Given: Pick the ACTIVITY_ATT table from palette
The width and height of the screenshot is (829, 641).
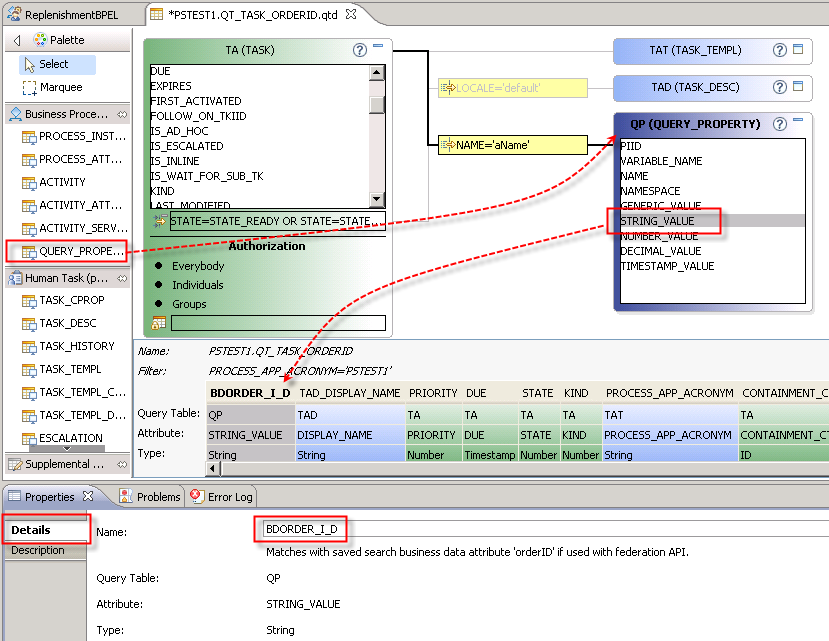Looking at the screenshot, I should [x=74, y=205].
